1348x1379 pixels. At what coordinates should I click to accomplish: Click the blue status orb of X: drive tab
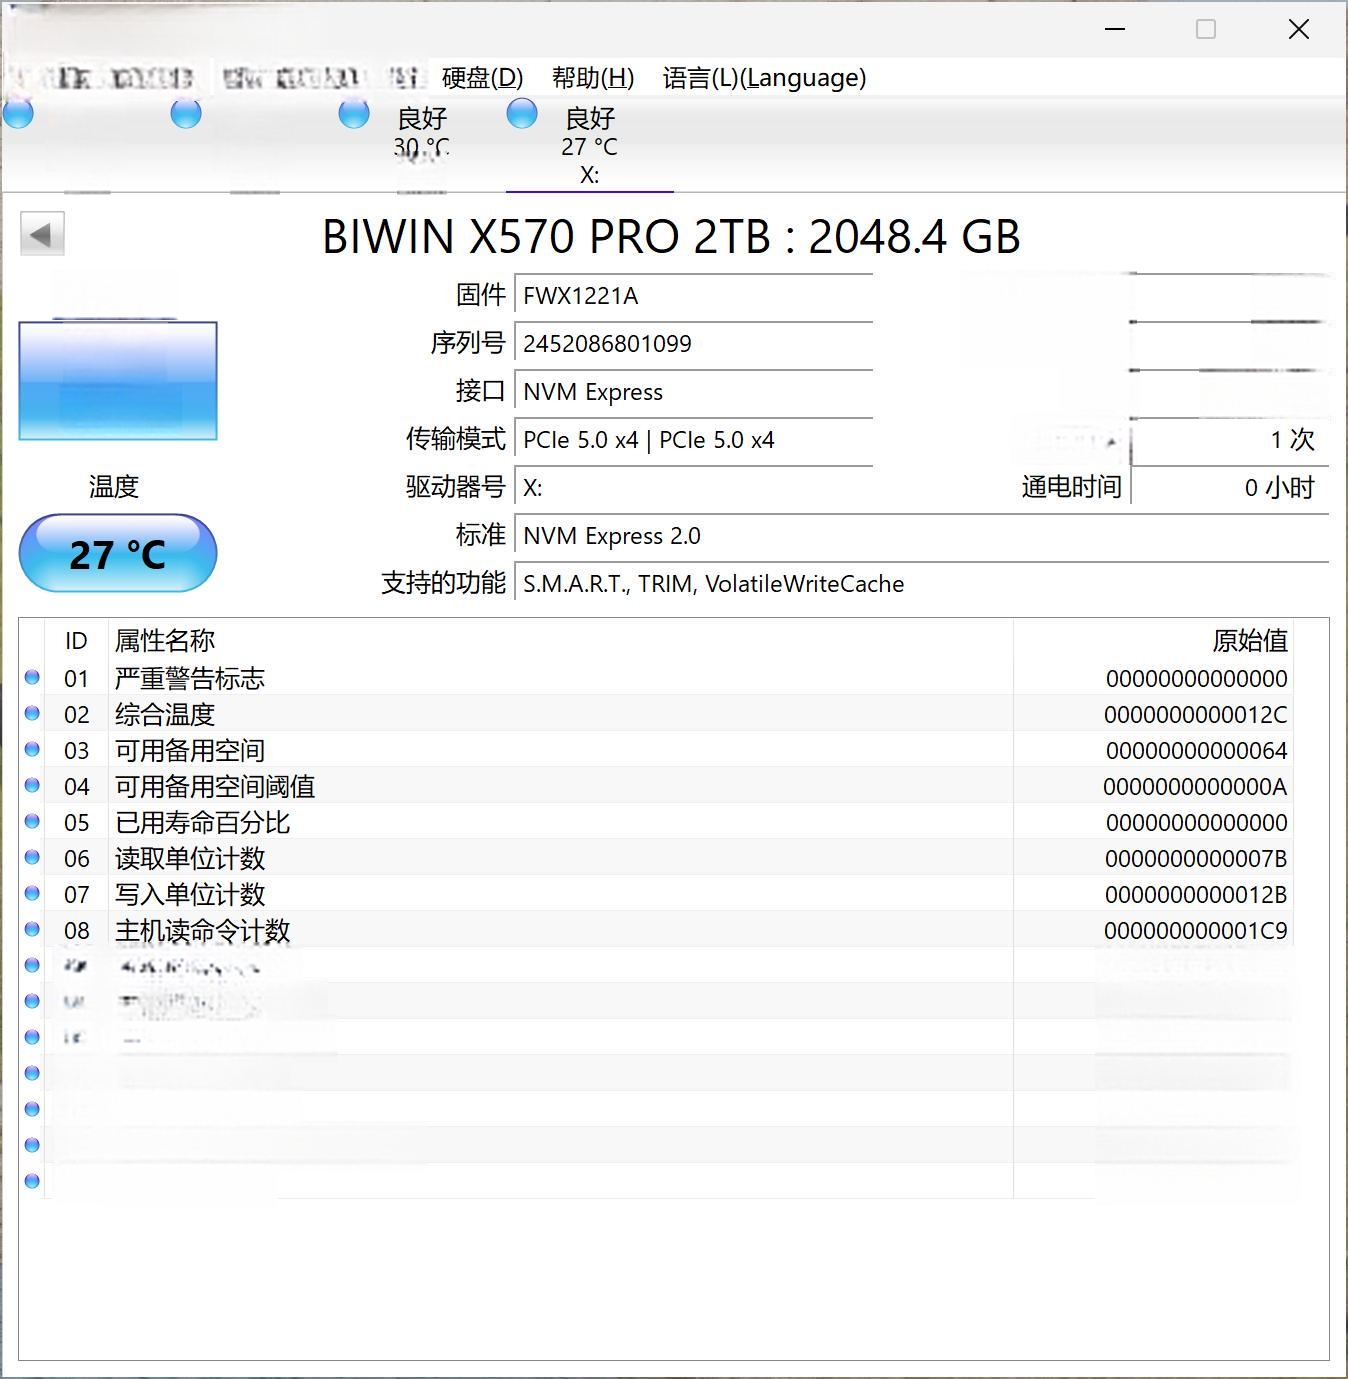(x=522, y=113)
